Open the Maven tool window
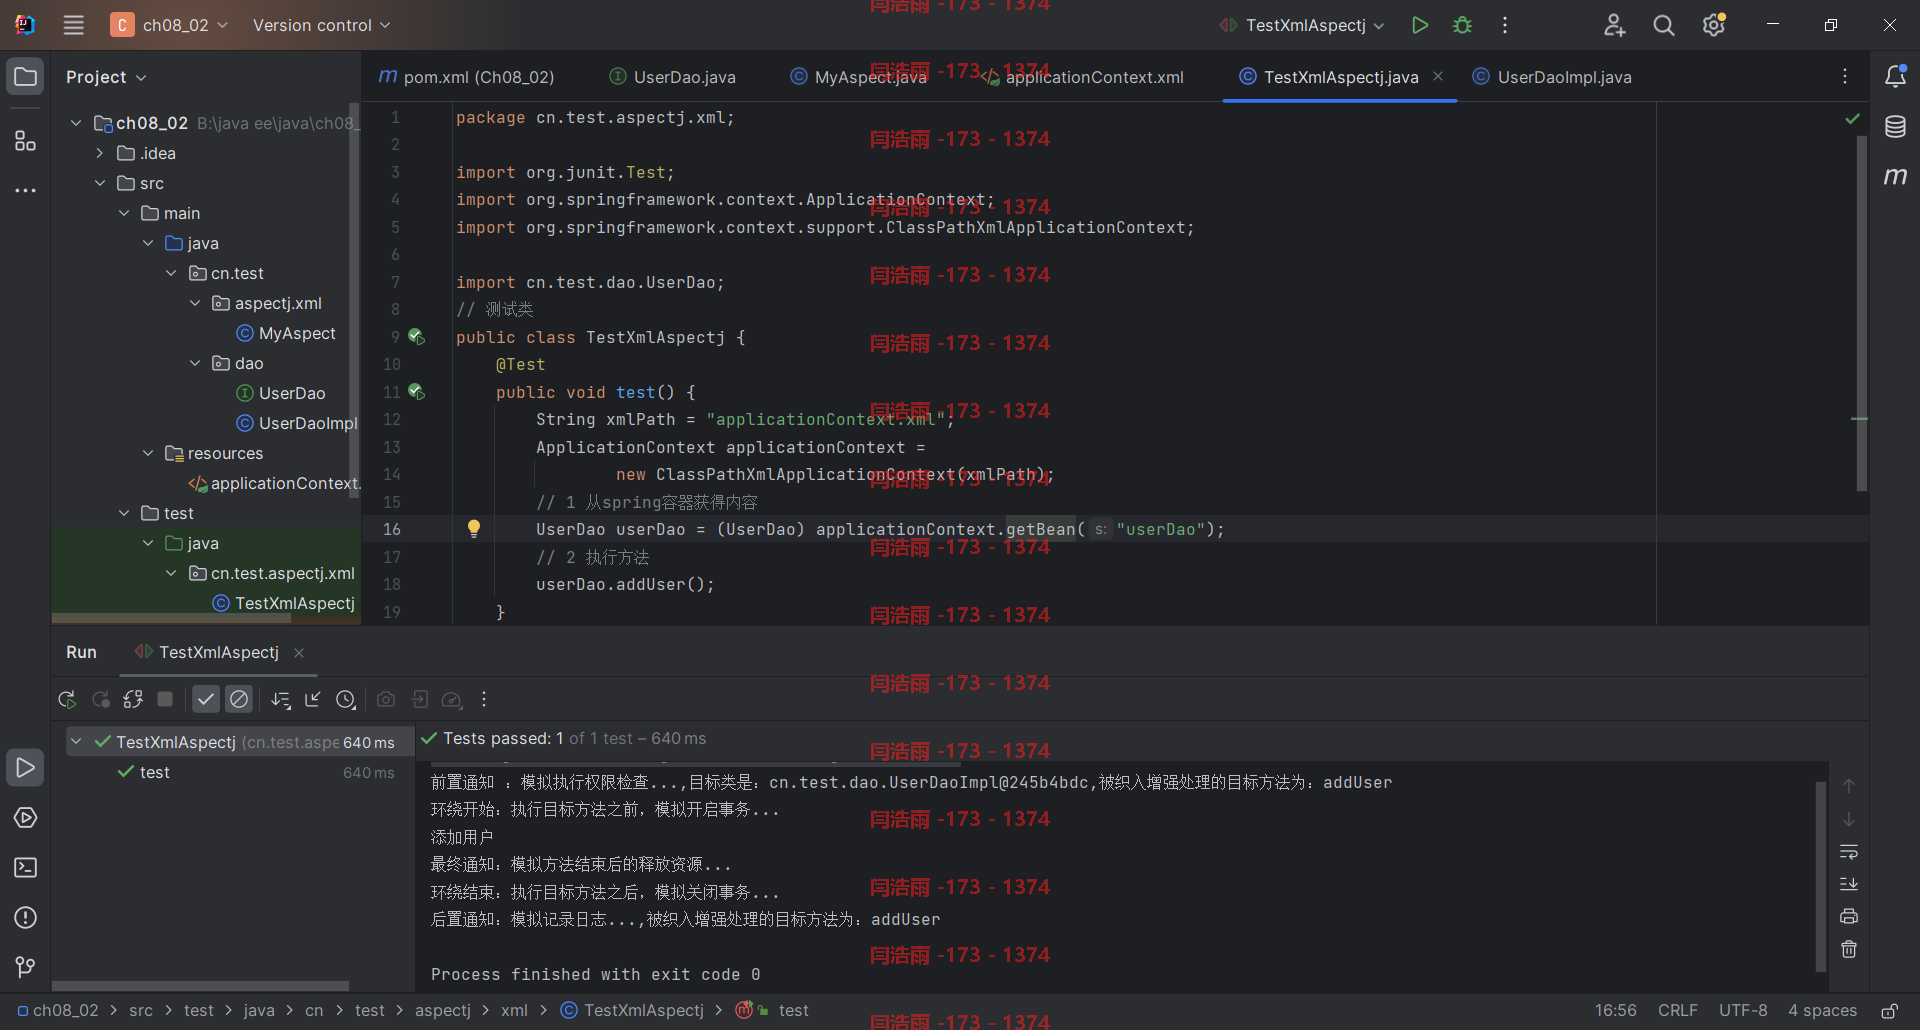Screen dimensions: 1920x1030 pyautogui.click(x=1895, y=176)
